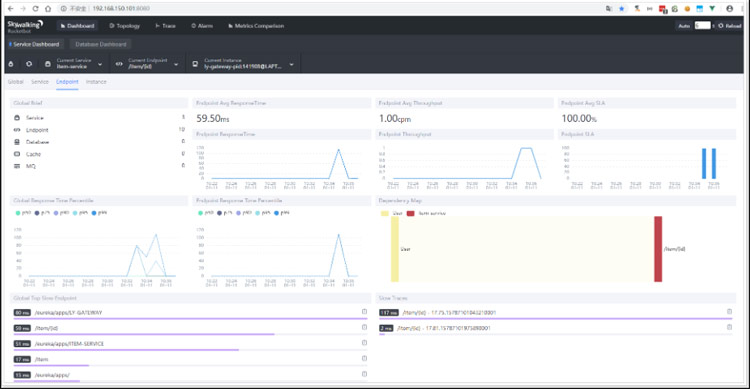Go to the browser home page icon
This screenshot has width=750, height=389.
click(48, 9)
